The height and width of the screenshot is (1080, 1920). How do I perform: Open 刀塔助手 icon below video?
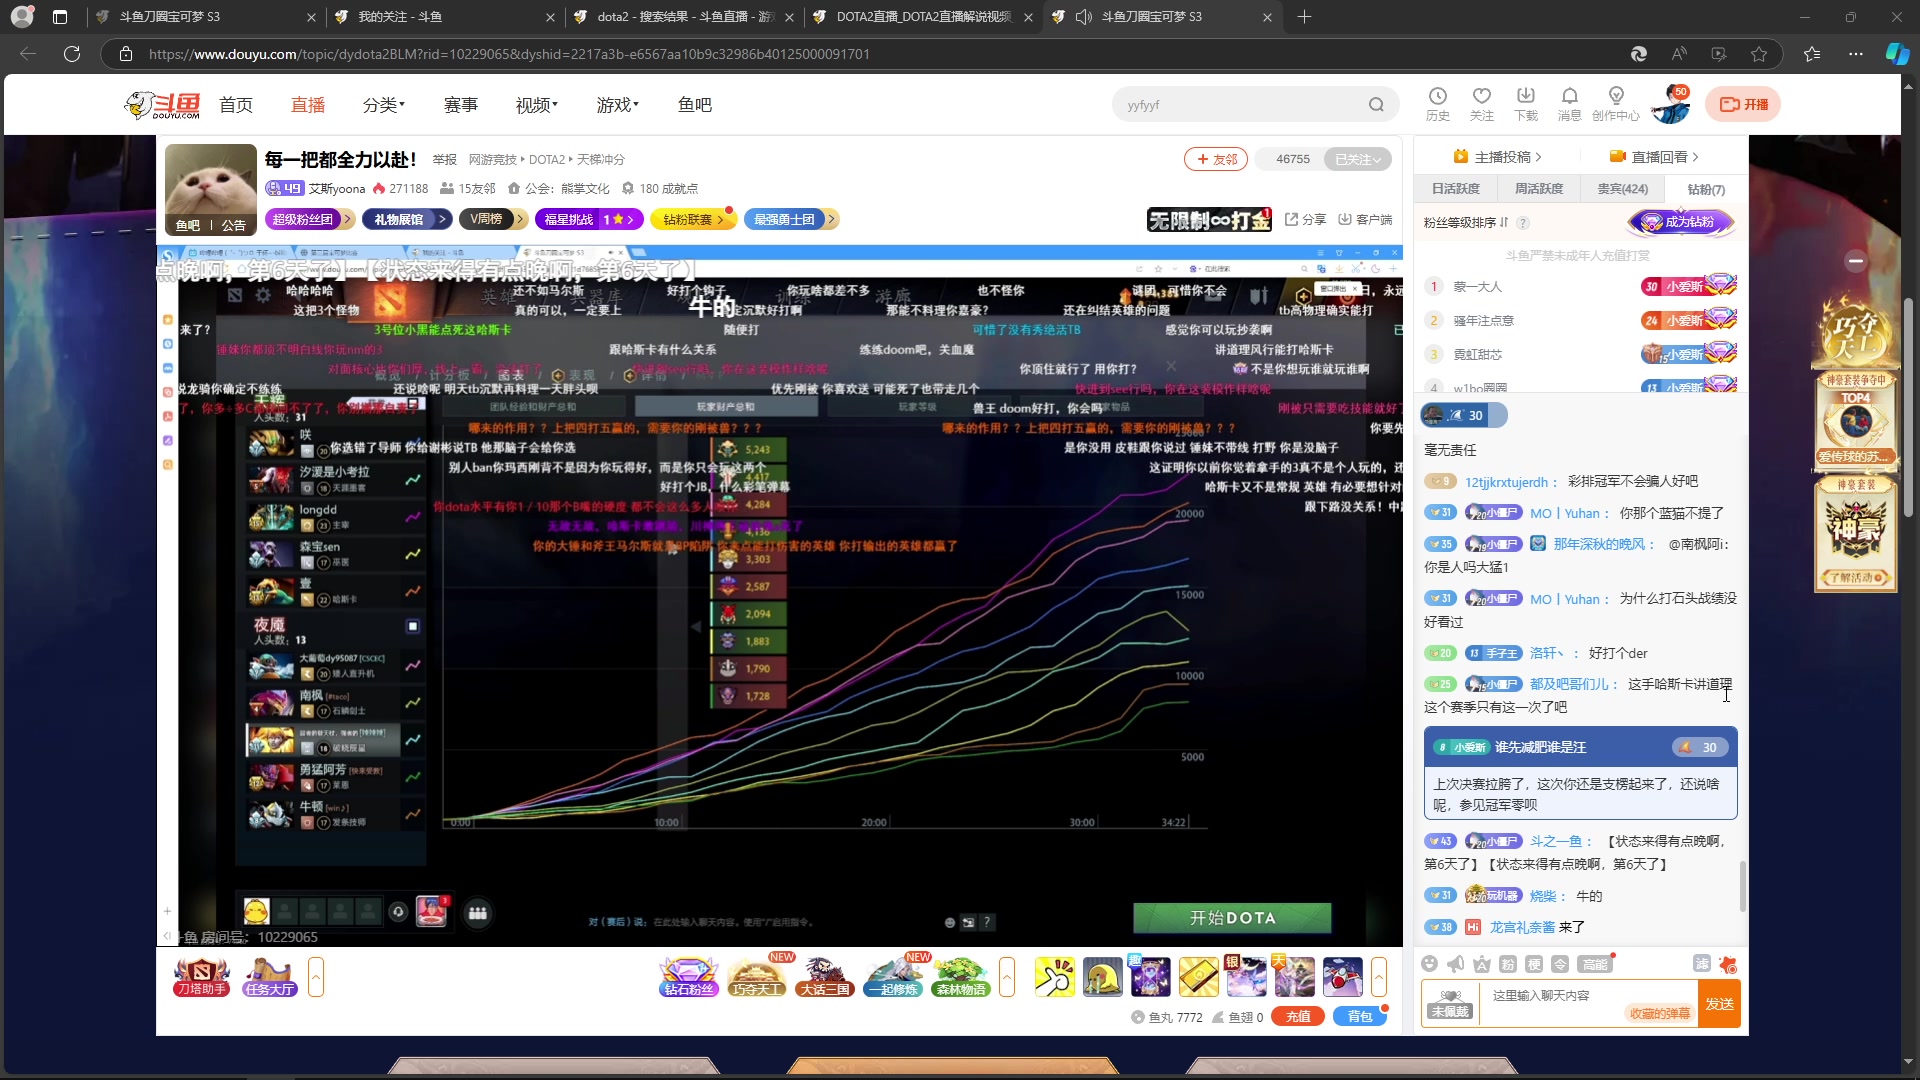tap(201, 977)
